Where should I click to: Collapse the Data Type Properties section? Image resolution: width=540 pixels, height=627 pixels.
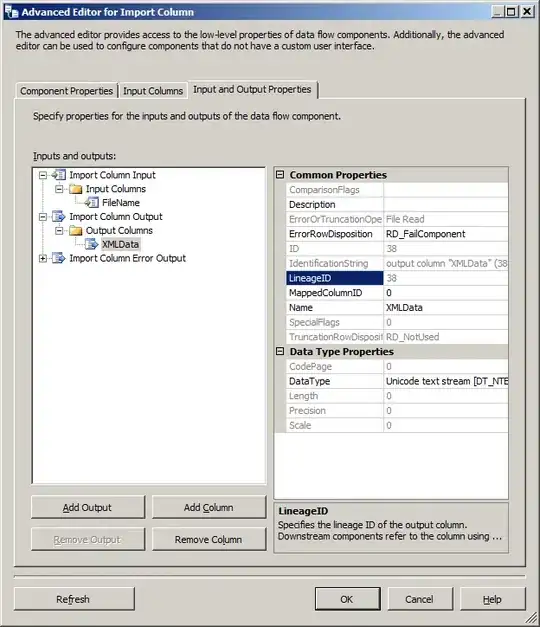pyautogui.click(x=280, y=351)
